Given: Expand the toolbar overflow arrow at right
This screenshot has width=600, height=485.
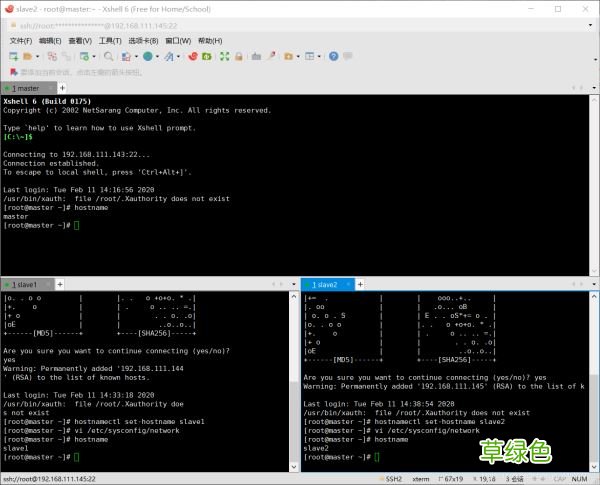Looking at the screenshot, I should pyautogui.click(x=595, y=59).
